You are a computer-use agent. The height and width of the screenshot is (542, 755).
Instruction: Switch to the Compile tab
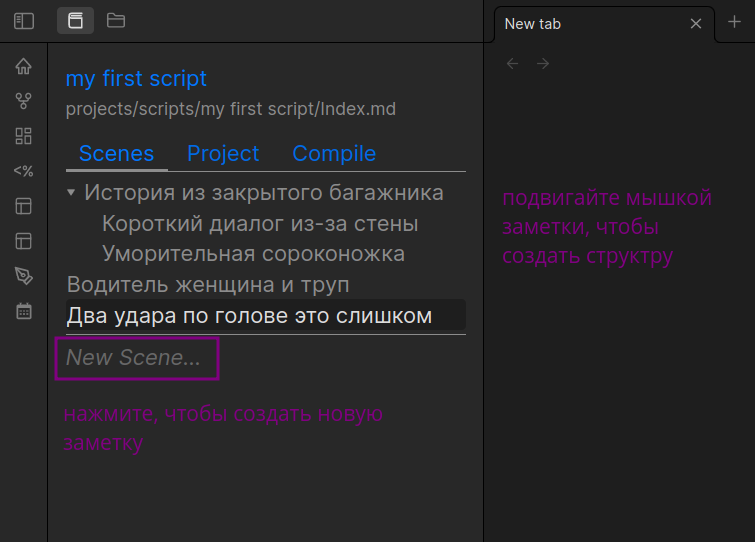coord(334,154)
